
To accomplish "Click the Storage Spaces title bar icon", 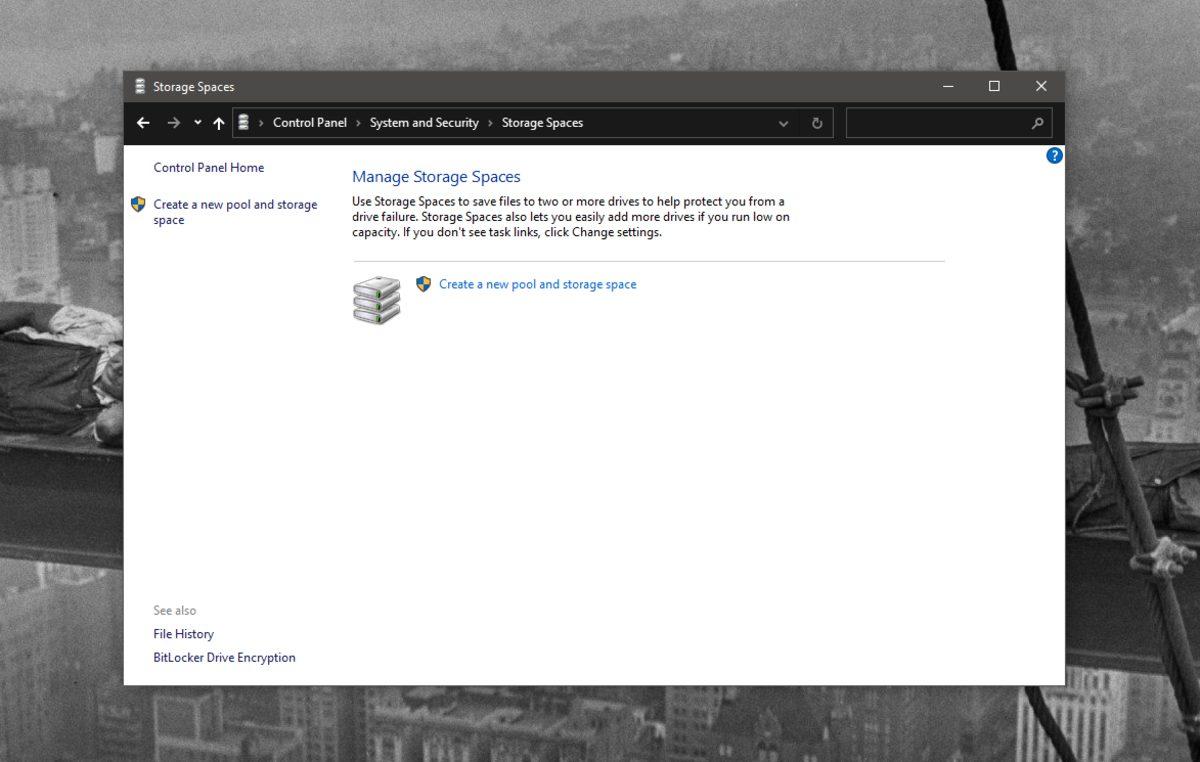I will (140, 87).
